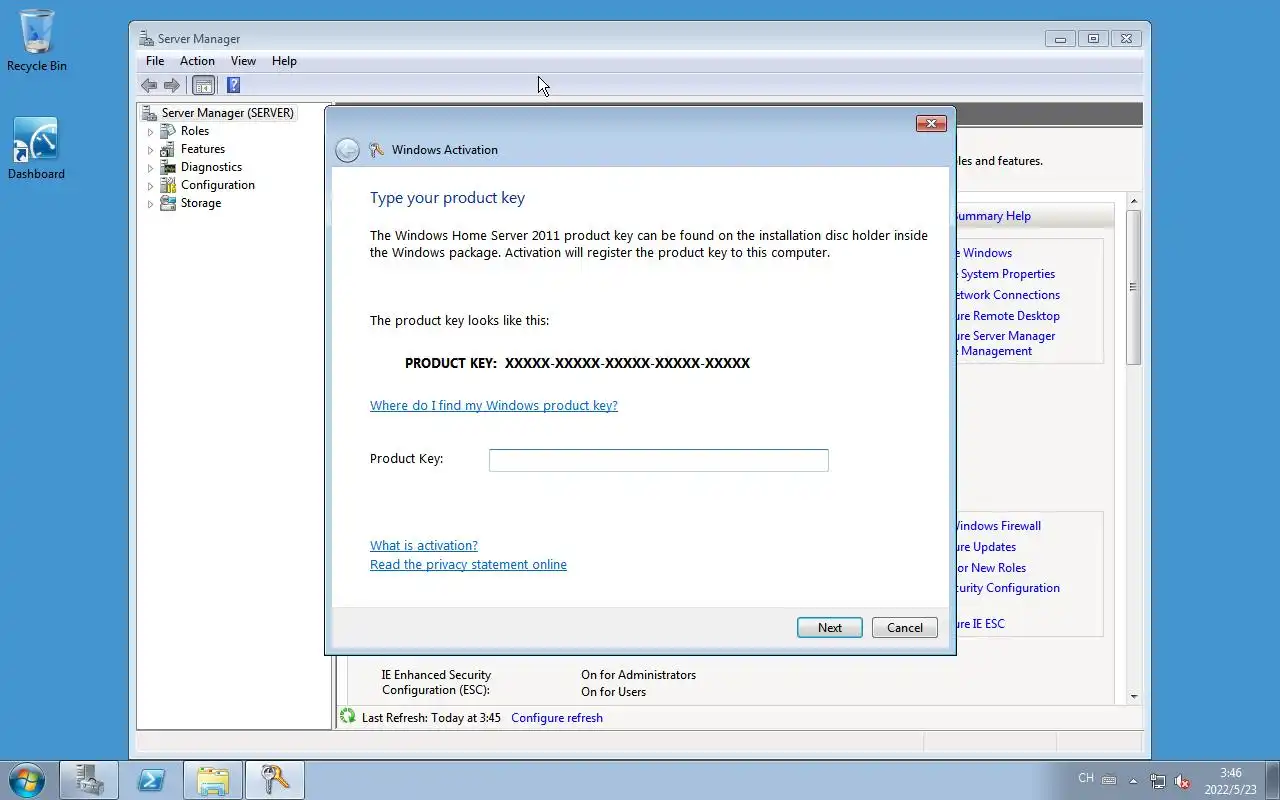The image size is (1280, 800).
Task: Open the Updates link in right pane
Action: (x=987, y=547)
